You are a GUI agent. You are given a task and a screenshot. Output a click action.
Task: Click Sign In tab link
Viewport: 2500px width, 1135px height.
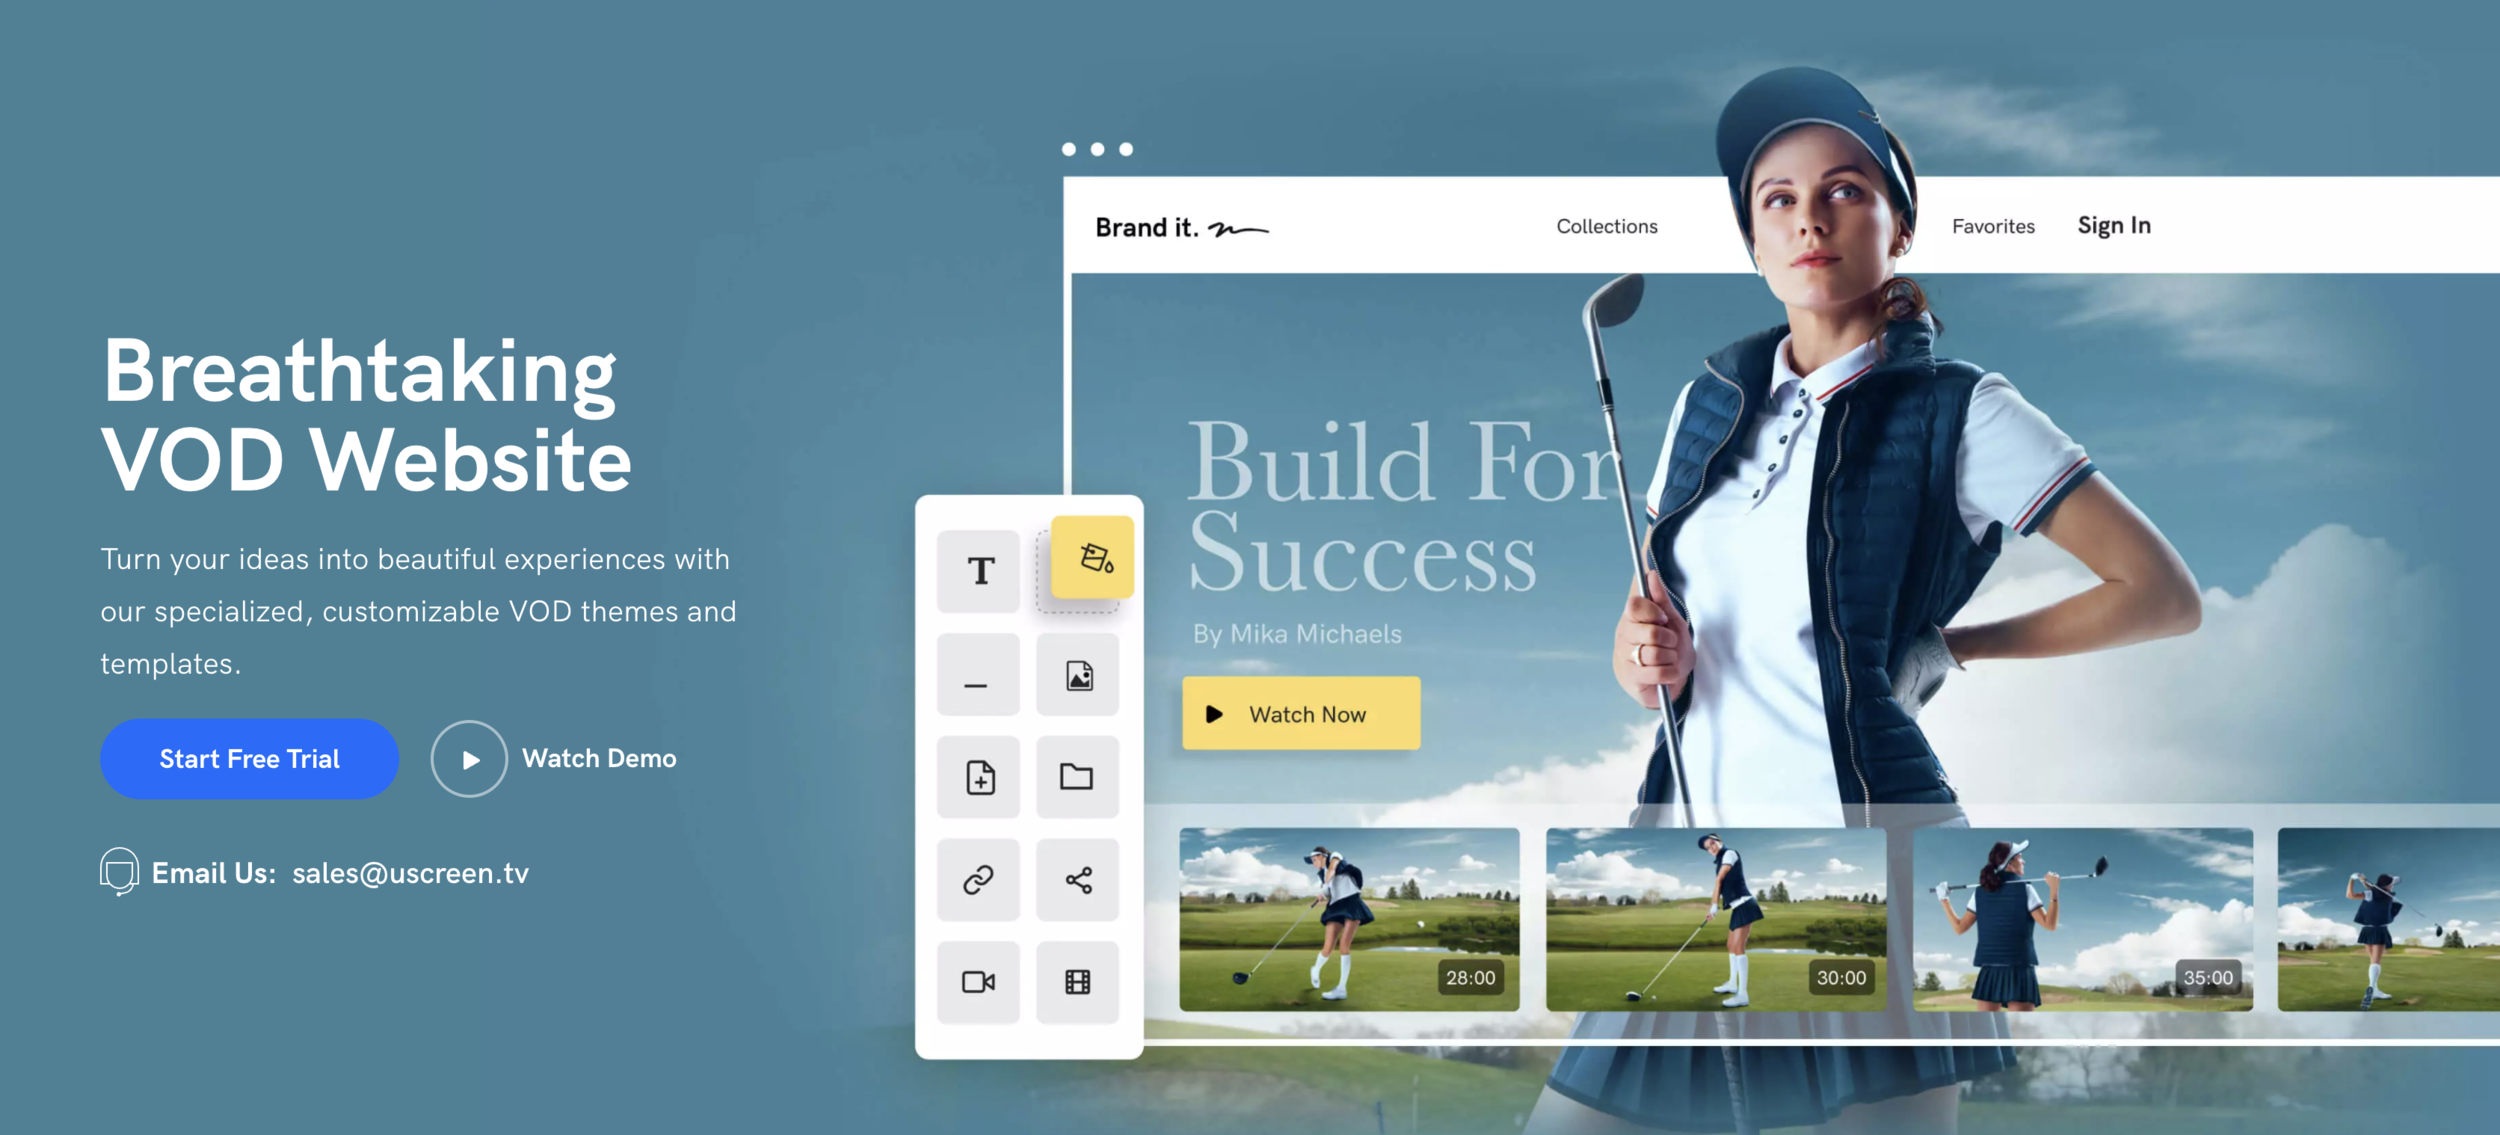point(2113,225)
